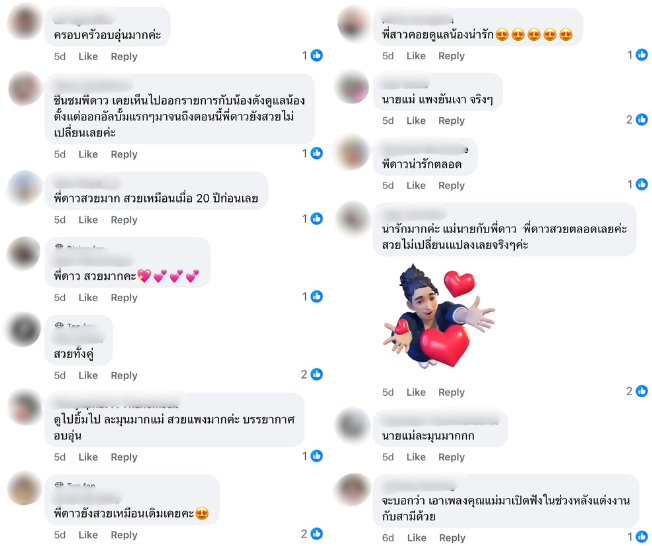This screenshot has height=546, width=652.
Task: Reply to 'ดูไปยิ้มไป ละมุนมากแม่' comment
Action: pos(124,457)
